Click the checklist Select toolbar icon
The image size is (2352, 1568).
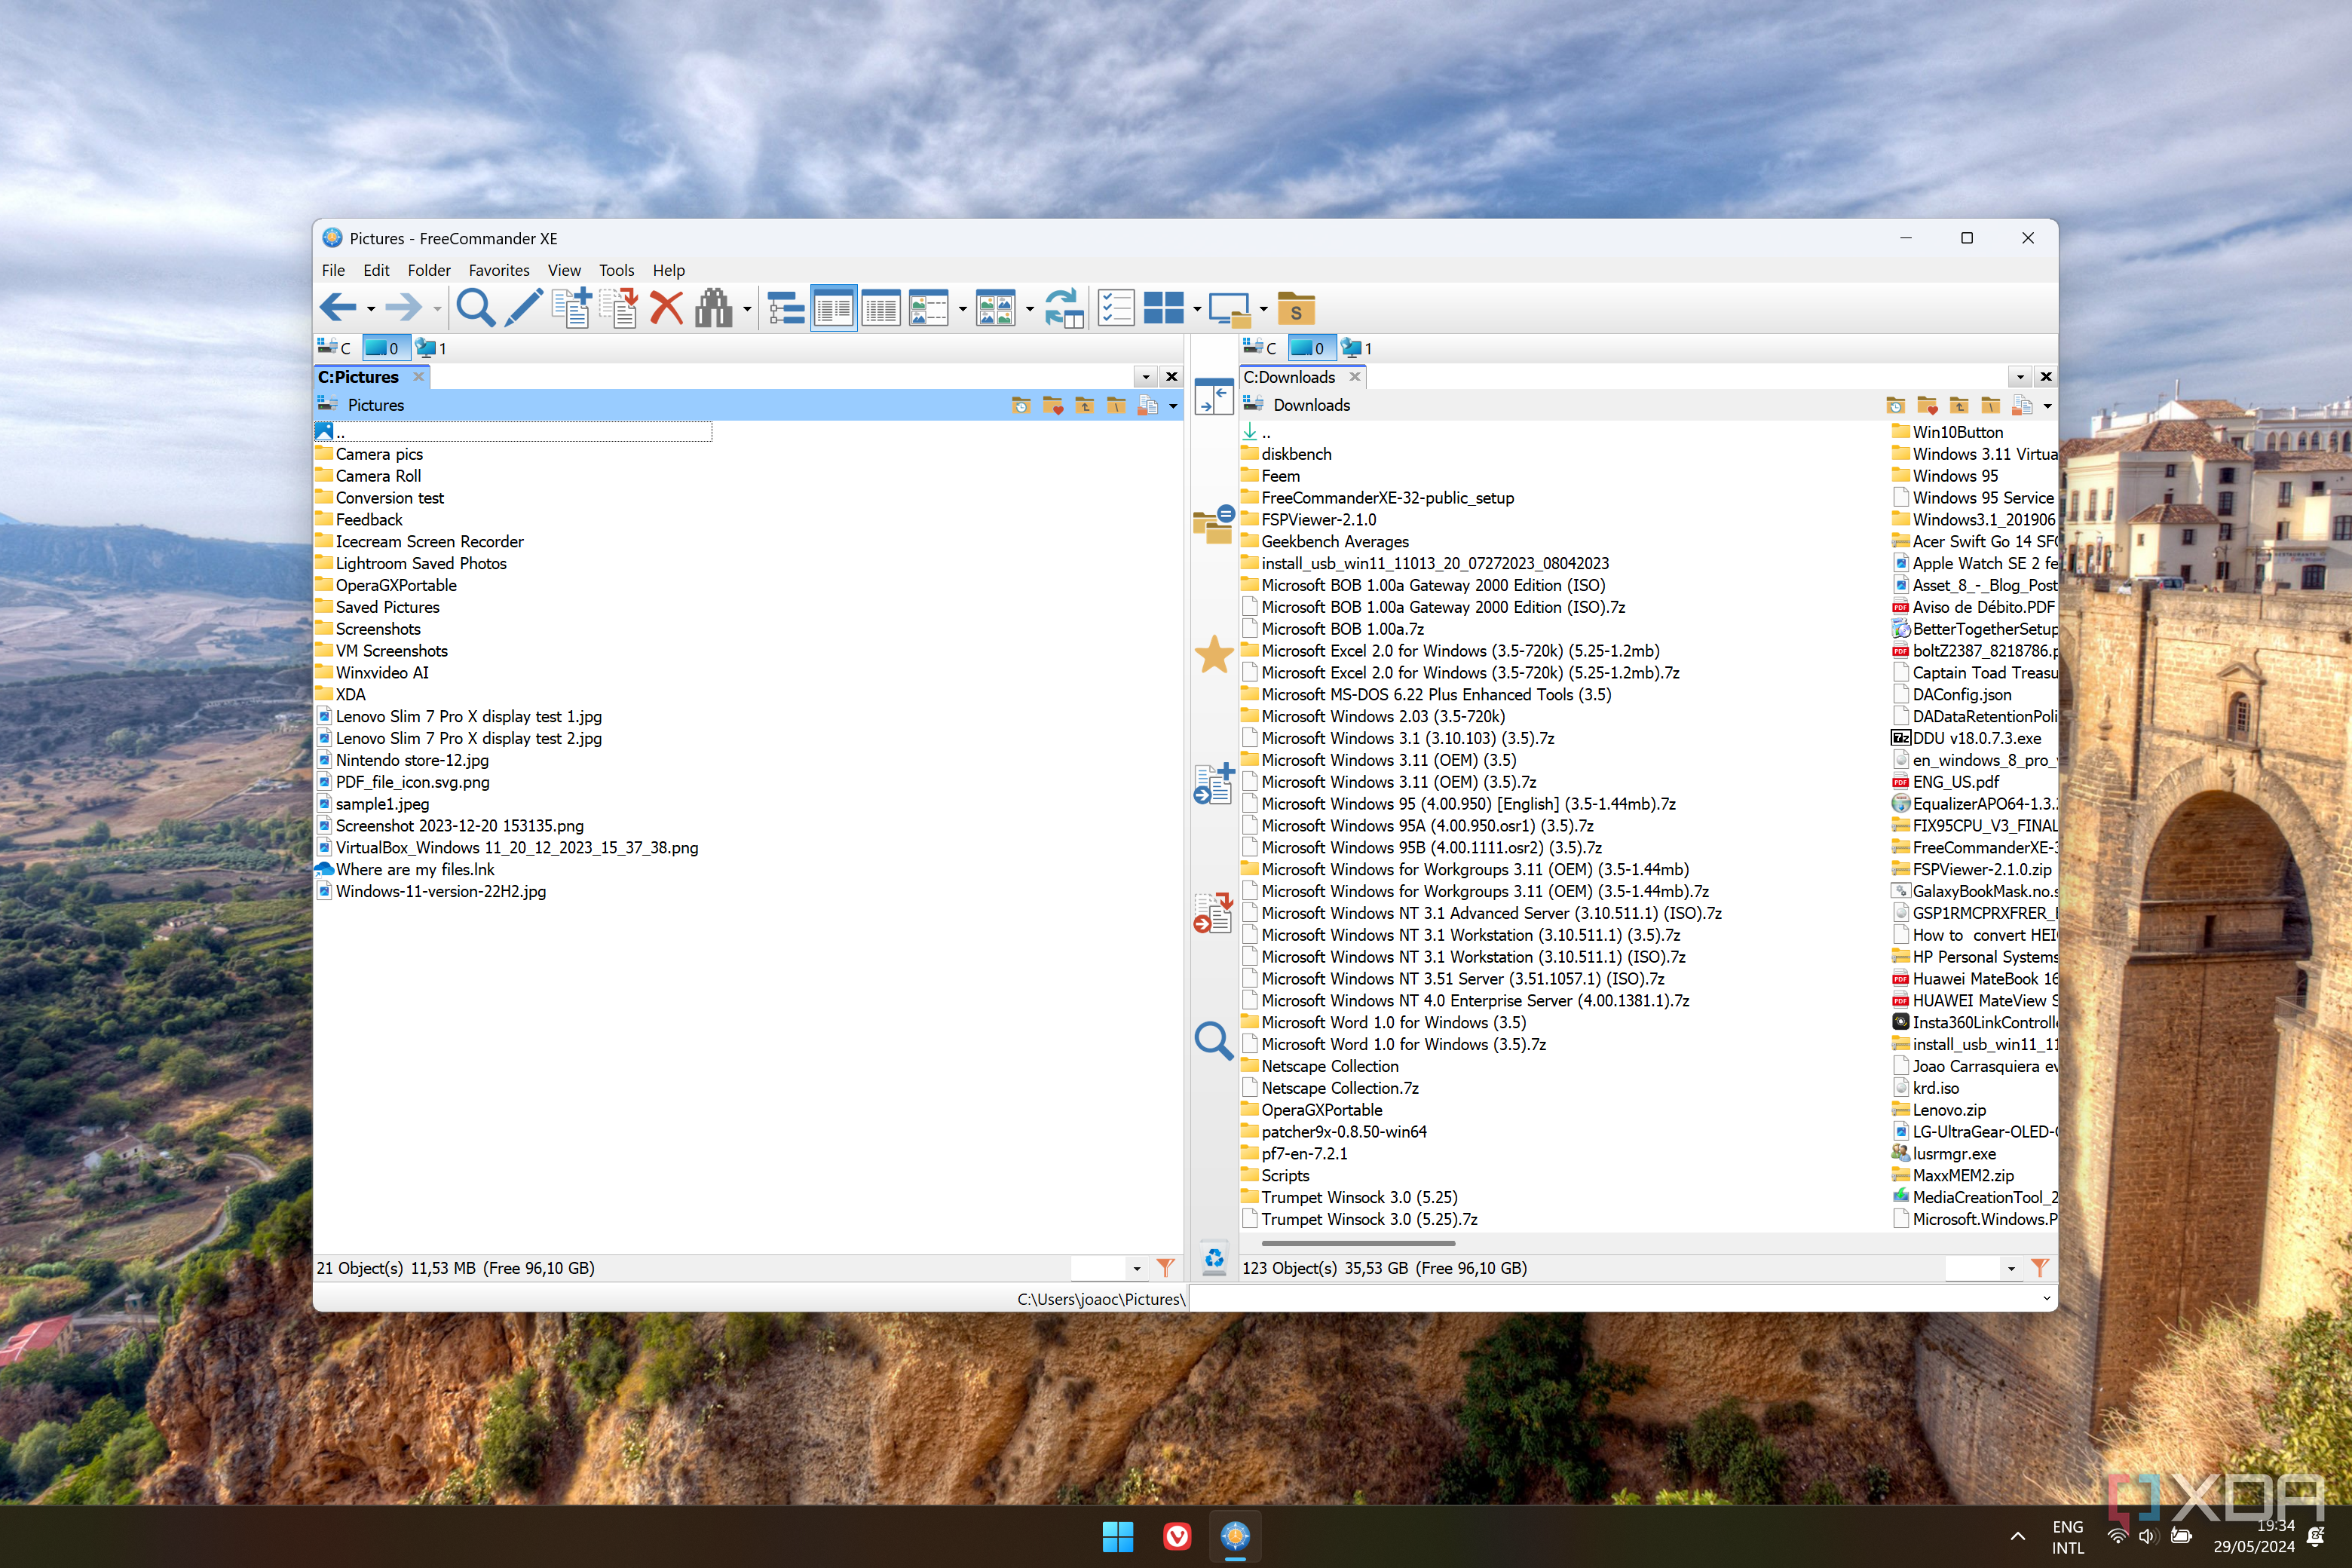1115,308
